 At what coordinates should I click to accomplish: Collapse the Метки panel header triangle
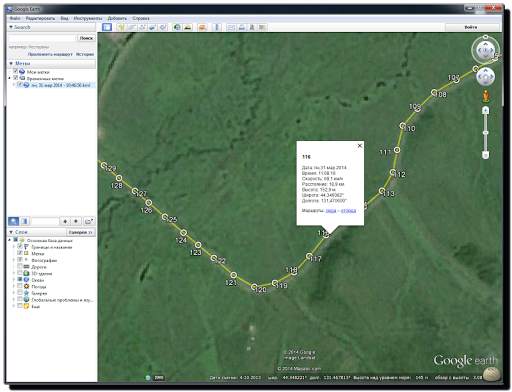click(11, 63)
